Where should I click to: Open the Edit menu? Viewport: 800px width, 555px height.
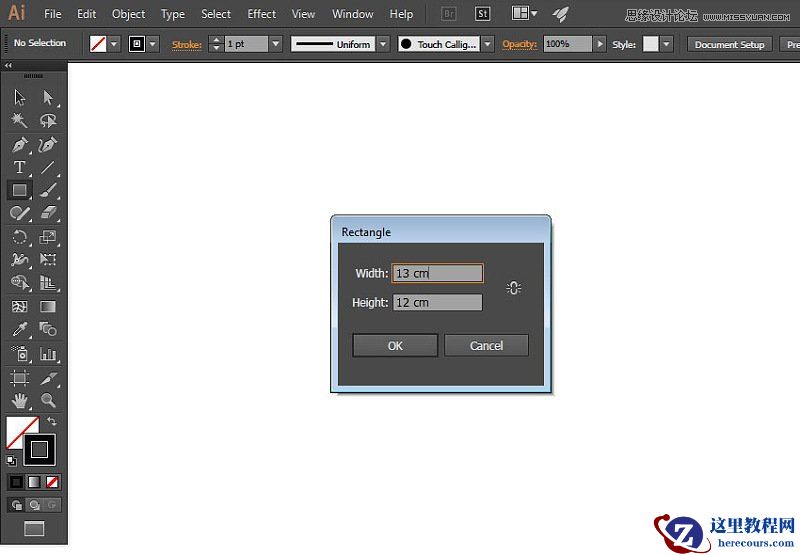[x=86, y=14]
